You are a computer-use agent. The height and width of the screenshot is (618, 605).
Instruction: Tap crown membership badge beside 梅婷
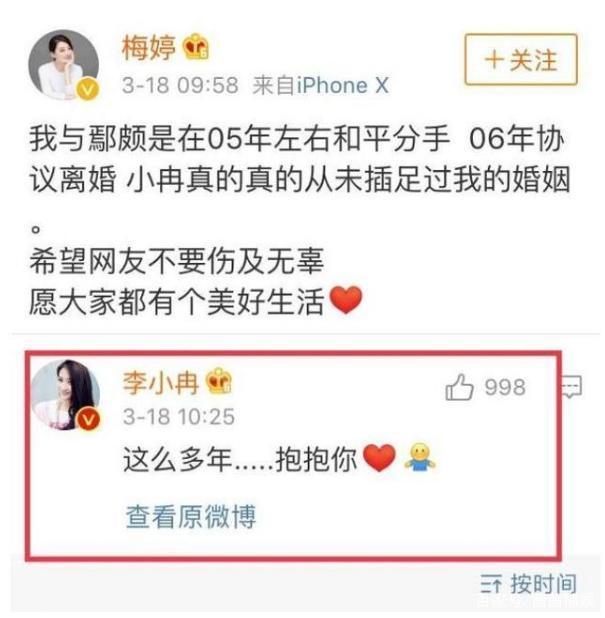[x=195, y=47]
